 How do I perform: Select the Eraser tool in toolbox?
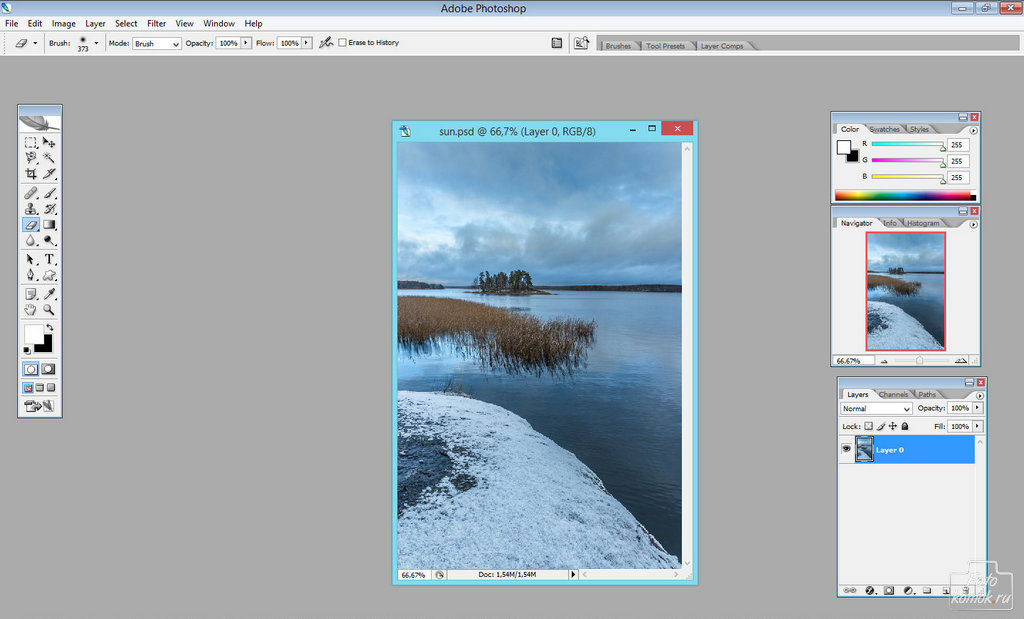tap(31, 225)
